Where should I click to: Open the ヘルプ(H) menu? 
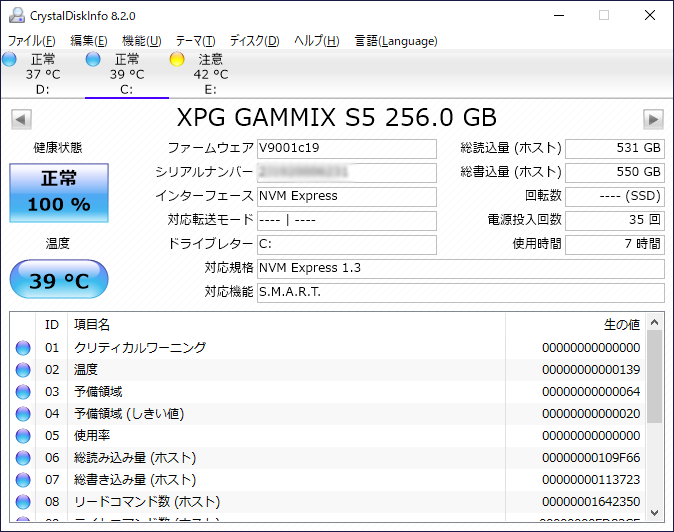click(317, 41)
